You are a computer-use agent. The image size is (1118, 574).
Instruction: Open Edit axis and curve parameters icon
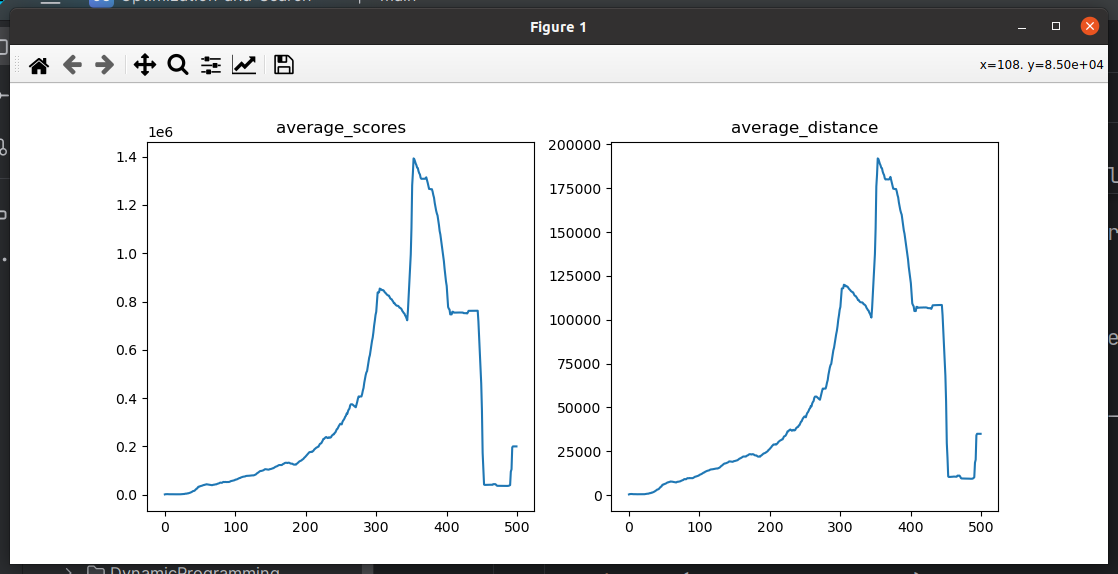click(x=244, y=66)
